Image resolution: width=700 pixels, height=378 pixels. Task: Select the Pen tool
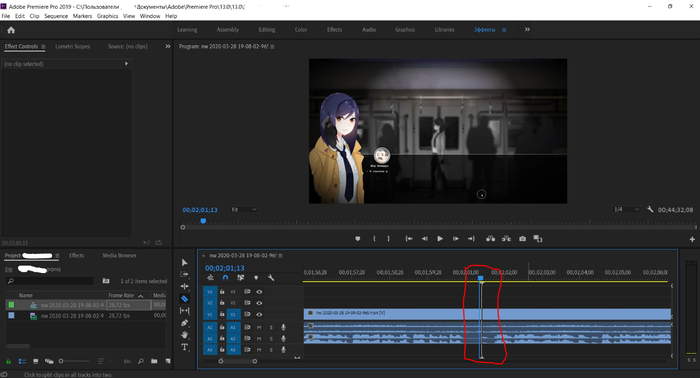[x=184, y=323]
